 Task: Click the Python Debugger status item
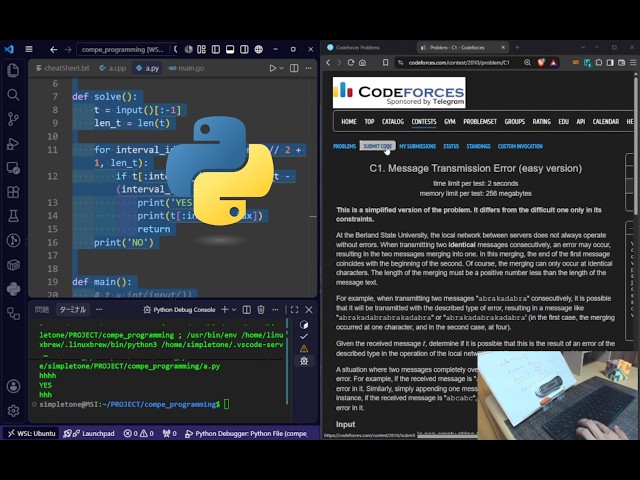[x=246, y=433]
